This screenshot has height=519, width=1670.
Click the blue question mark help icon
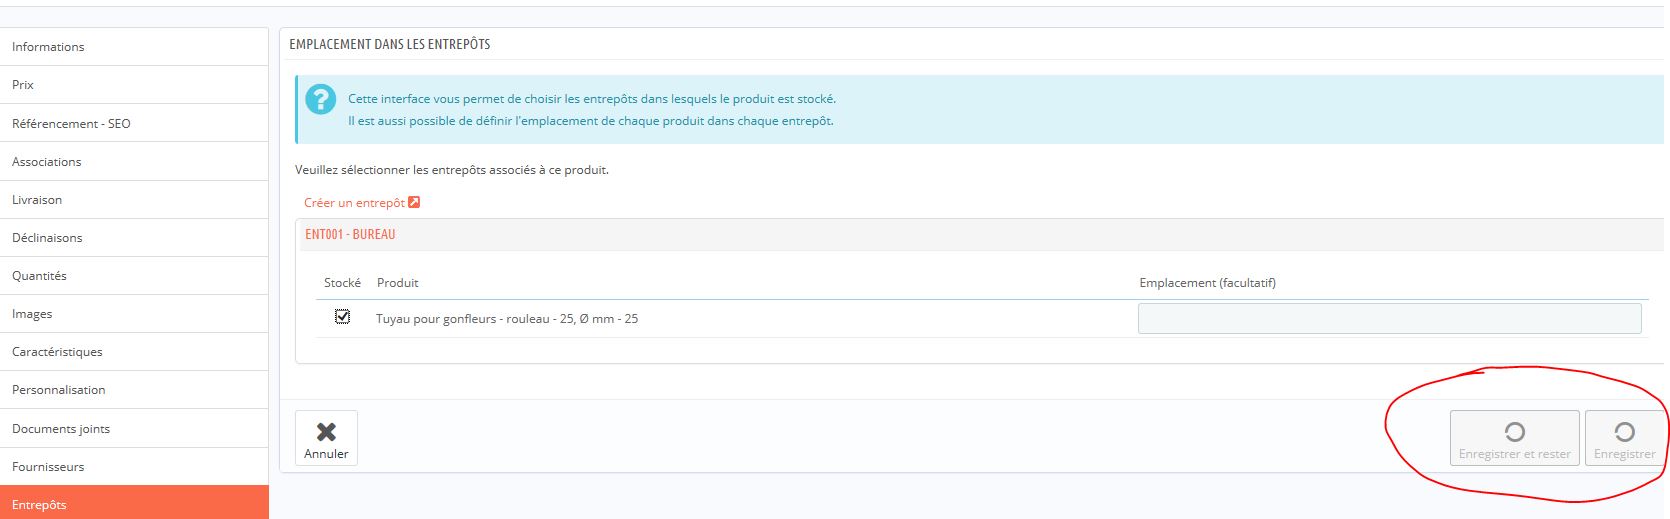coord(320,99)
